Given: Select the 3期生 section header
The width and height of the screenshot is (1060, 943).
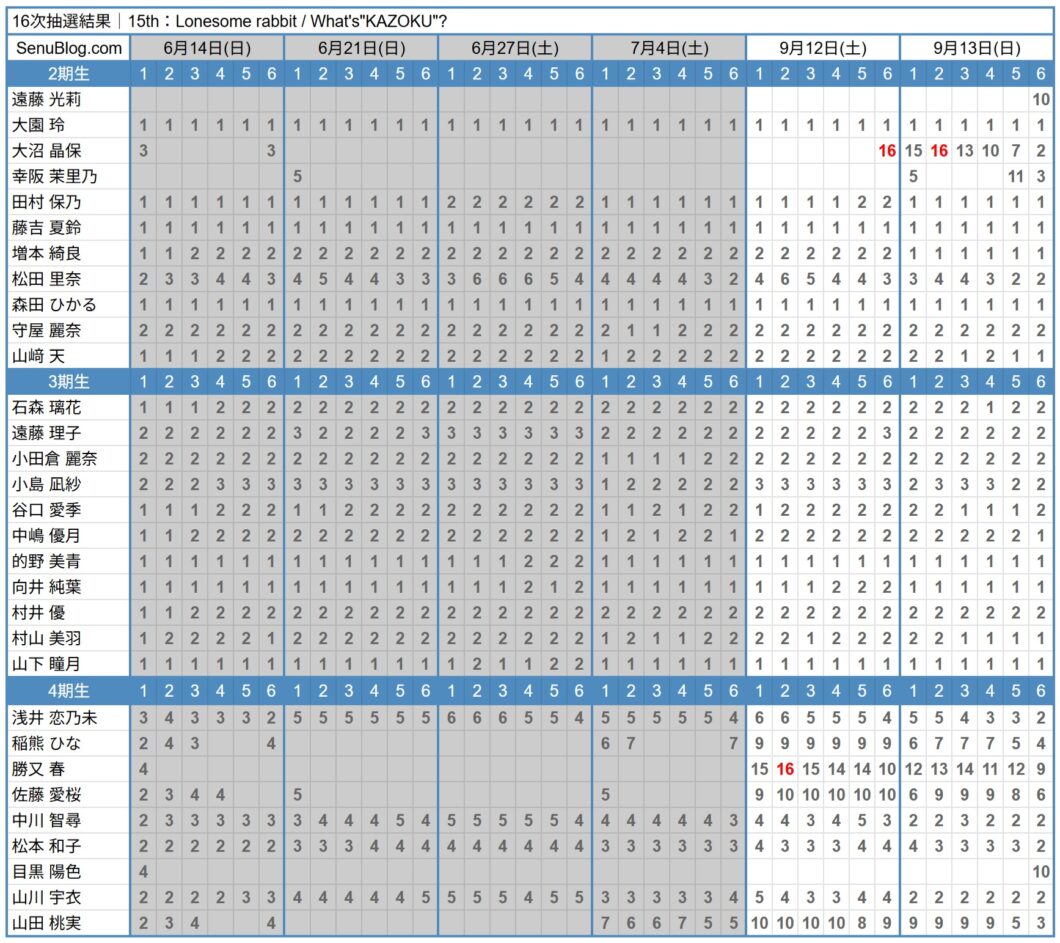Looking at the screenshot, I should [68, 382].
